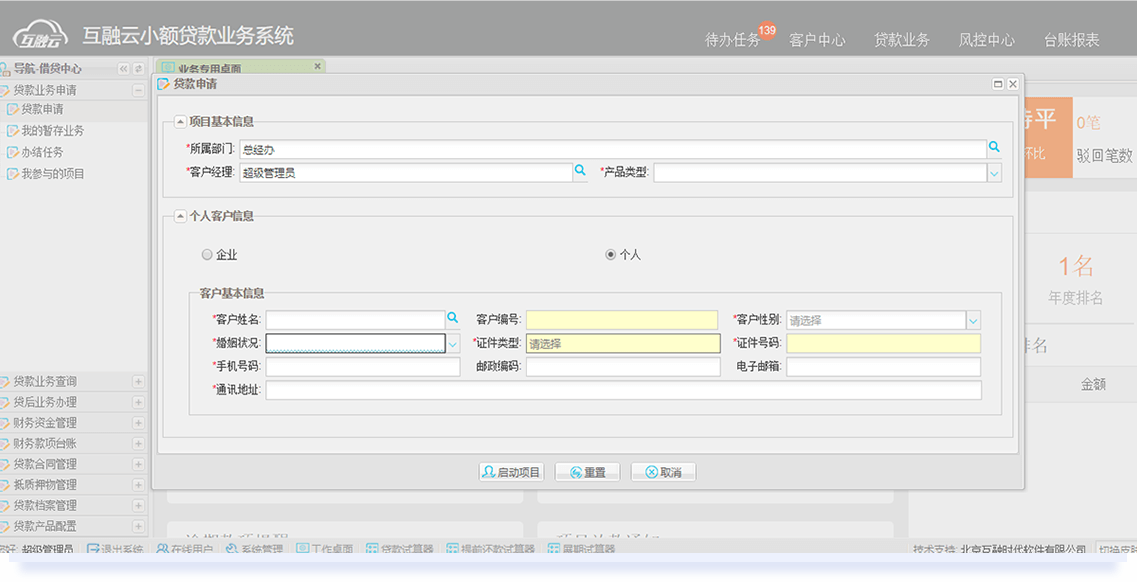Click the switch icon in the navigation header

(x=138, y=69)
